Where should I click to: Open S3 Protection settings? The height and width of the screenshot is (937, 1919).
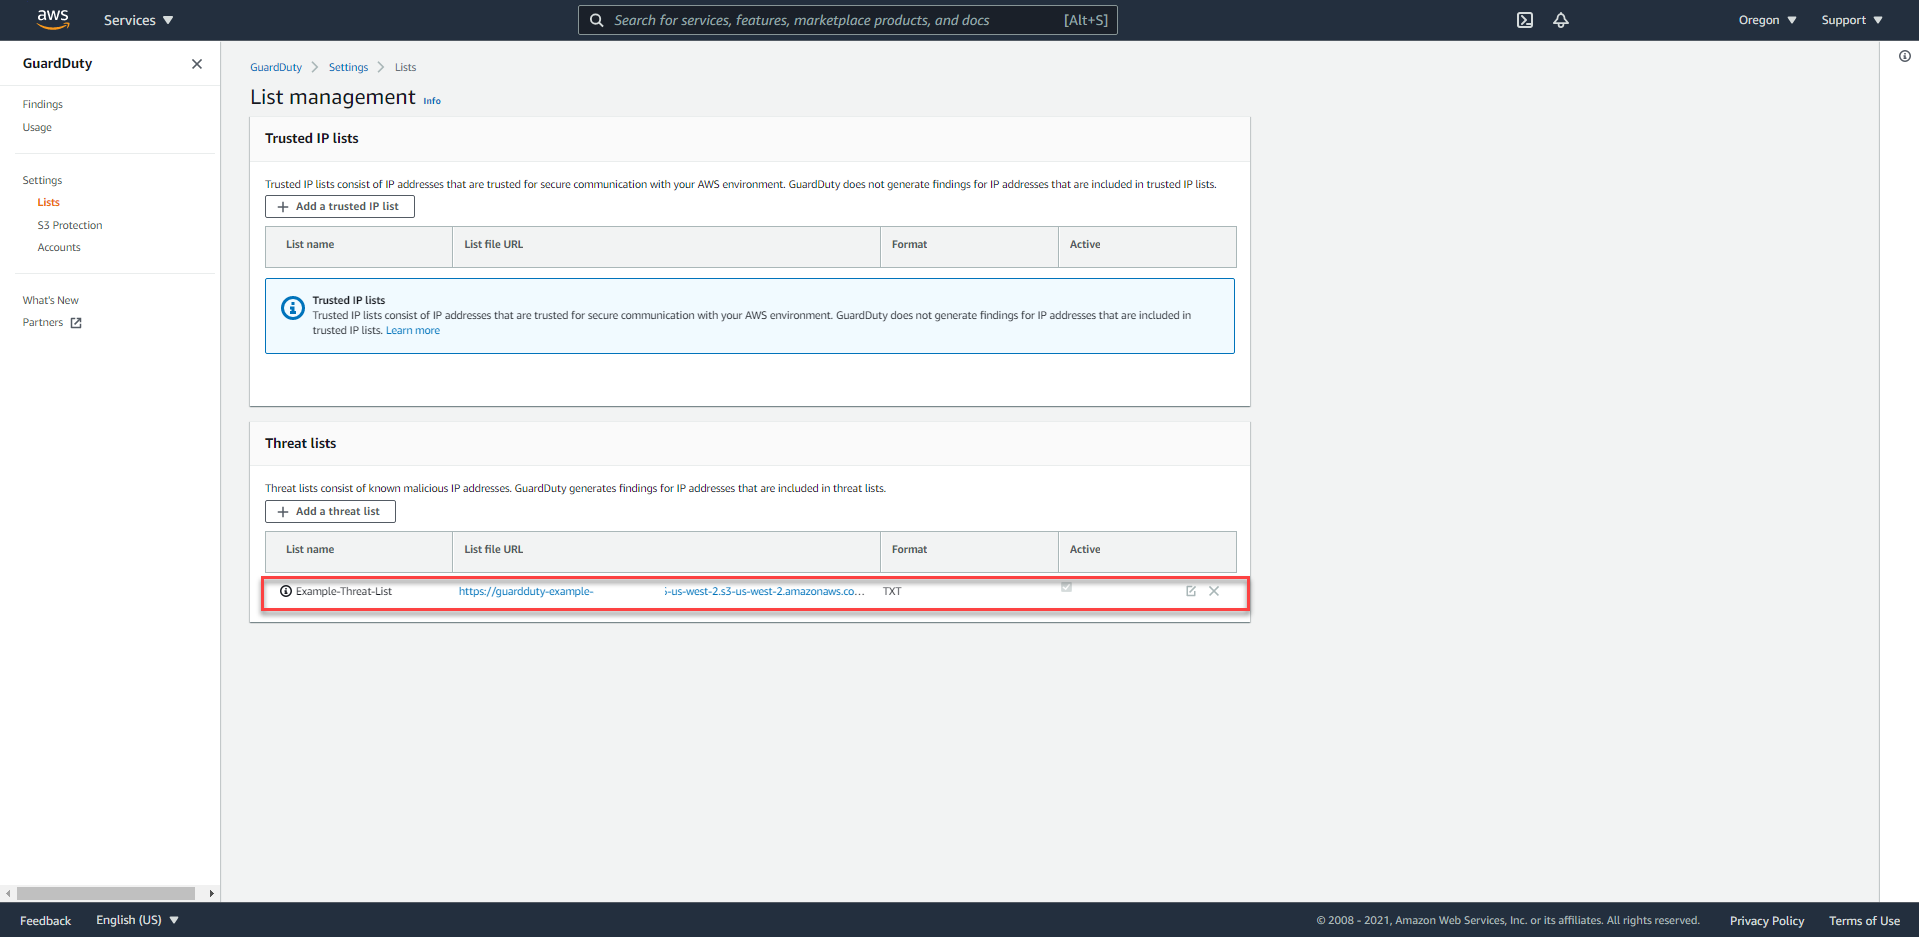click(70, 225)
